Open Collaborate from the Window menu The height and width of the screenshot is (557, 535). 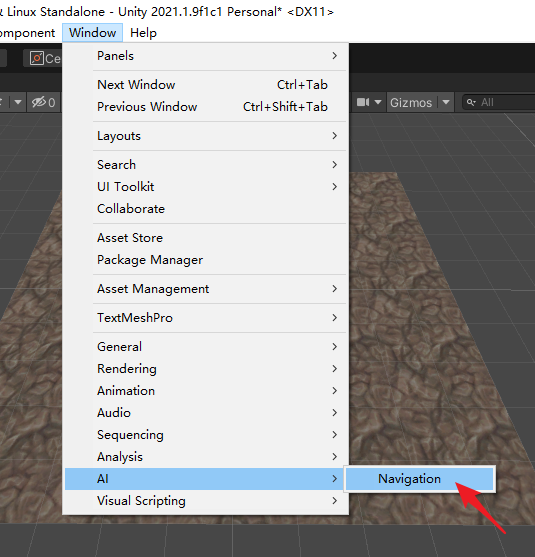[205, 209]
